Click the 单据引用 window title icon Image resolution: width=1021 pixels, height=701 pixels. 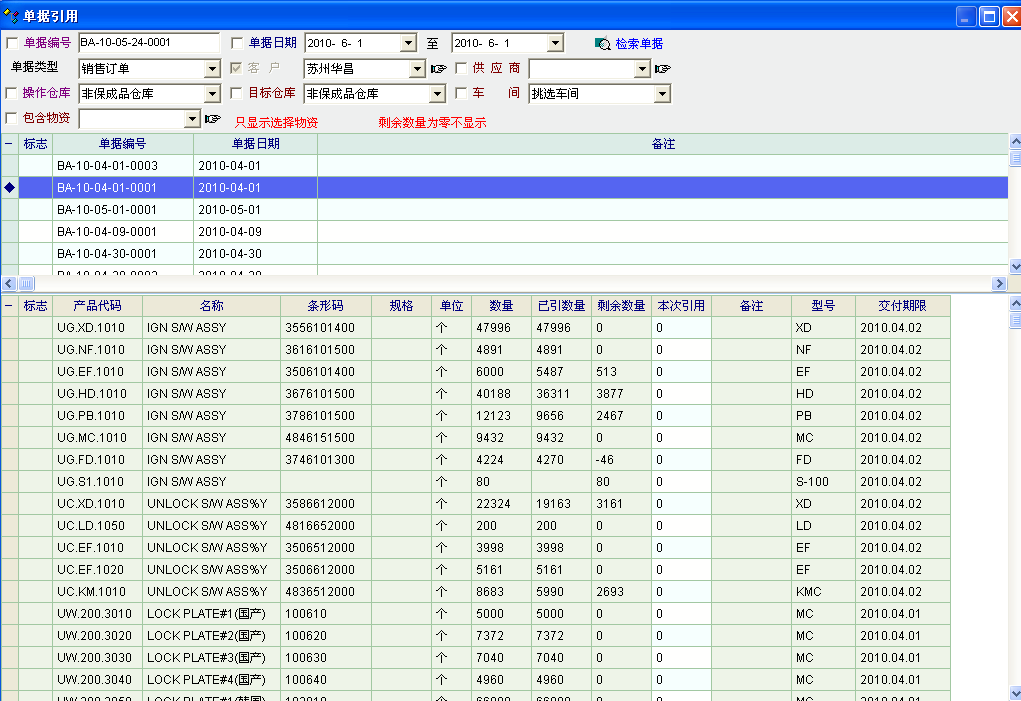(x=12, y=16)
